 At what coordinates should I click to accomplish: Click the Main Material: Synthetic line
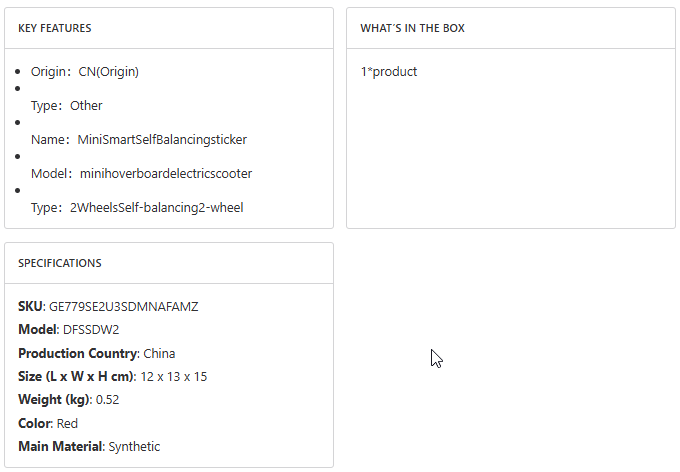coord(89,447)
